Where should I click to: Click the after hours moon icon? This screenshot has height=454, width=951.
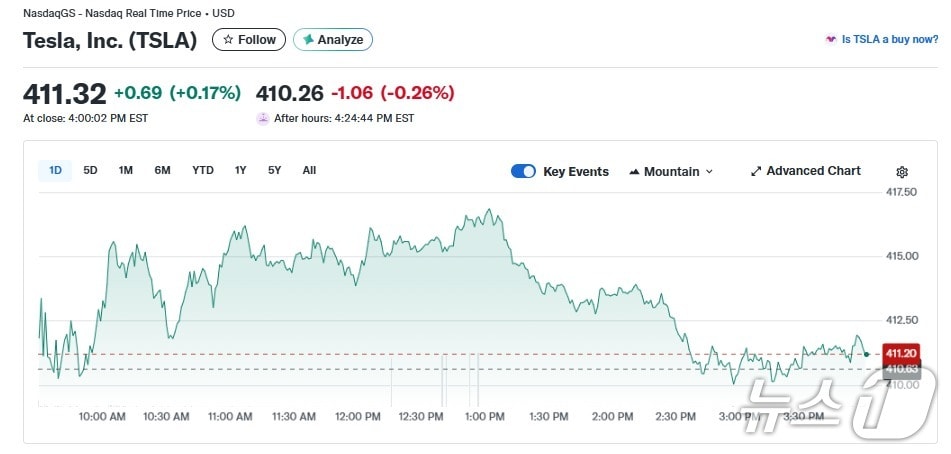(263, 118)
